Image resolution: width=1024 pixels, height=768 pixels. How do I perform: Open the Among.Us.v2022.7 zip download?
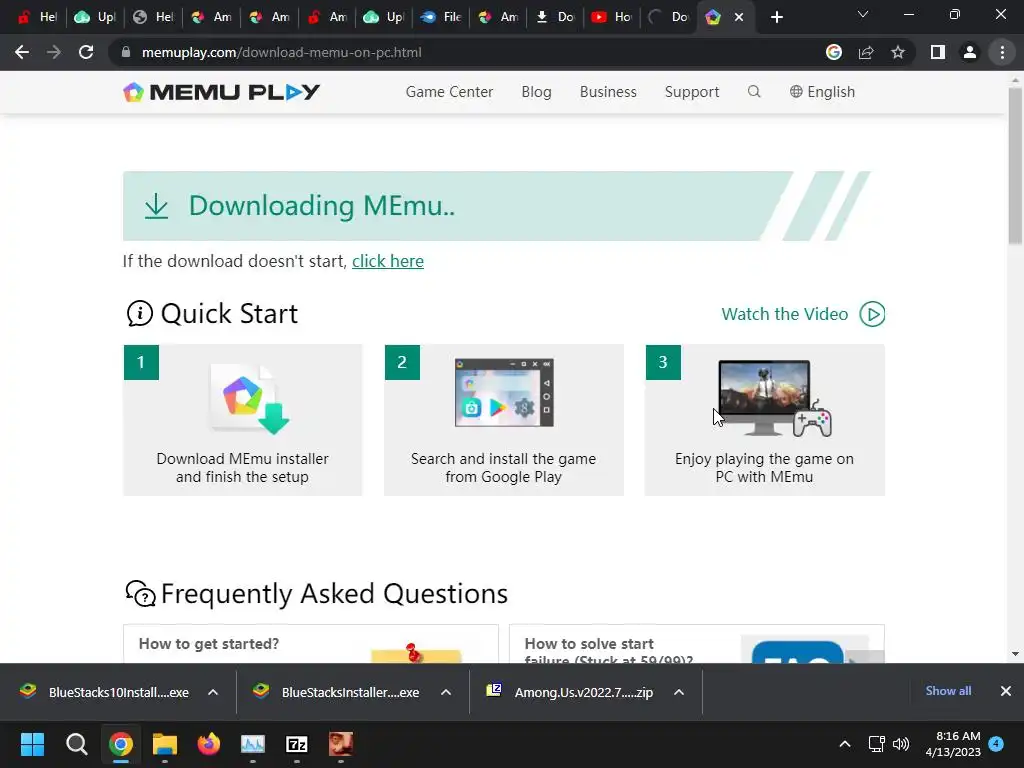click(570, 692)
